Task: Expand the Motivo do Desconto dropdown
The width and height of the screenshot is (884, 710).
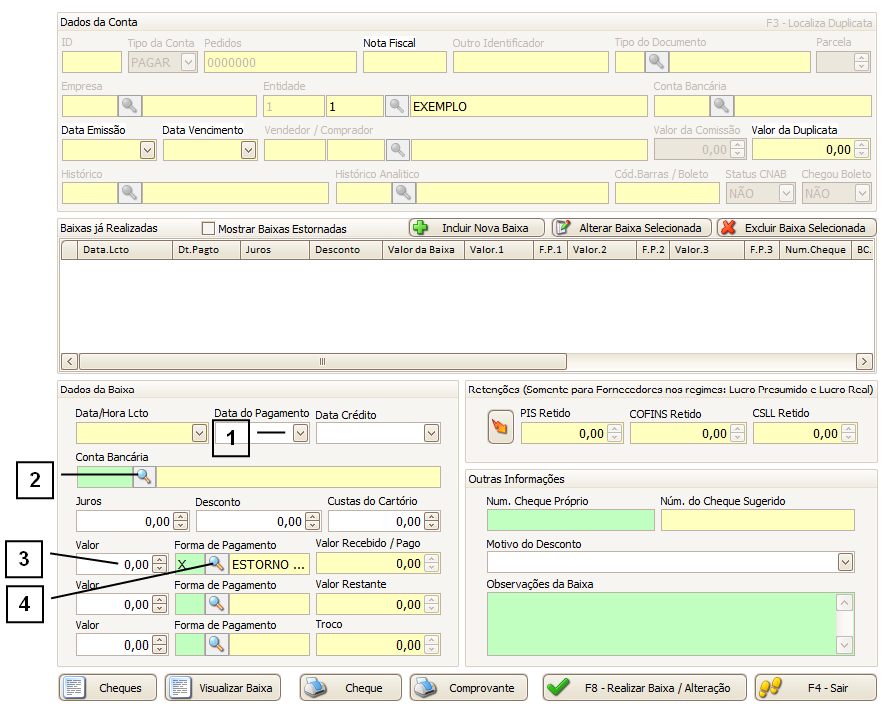Action: click(846, 562)
